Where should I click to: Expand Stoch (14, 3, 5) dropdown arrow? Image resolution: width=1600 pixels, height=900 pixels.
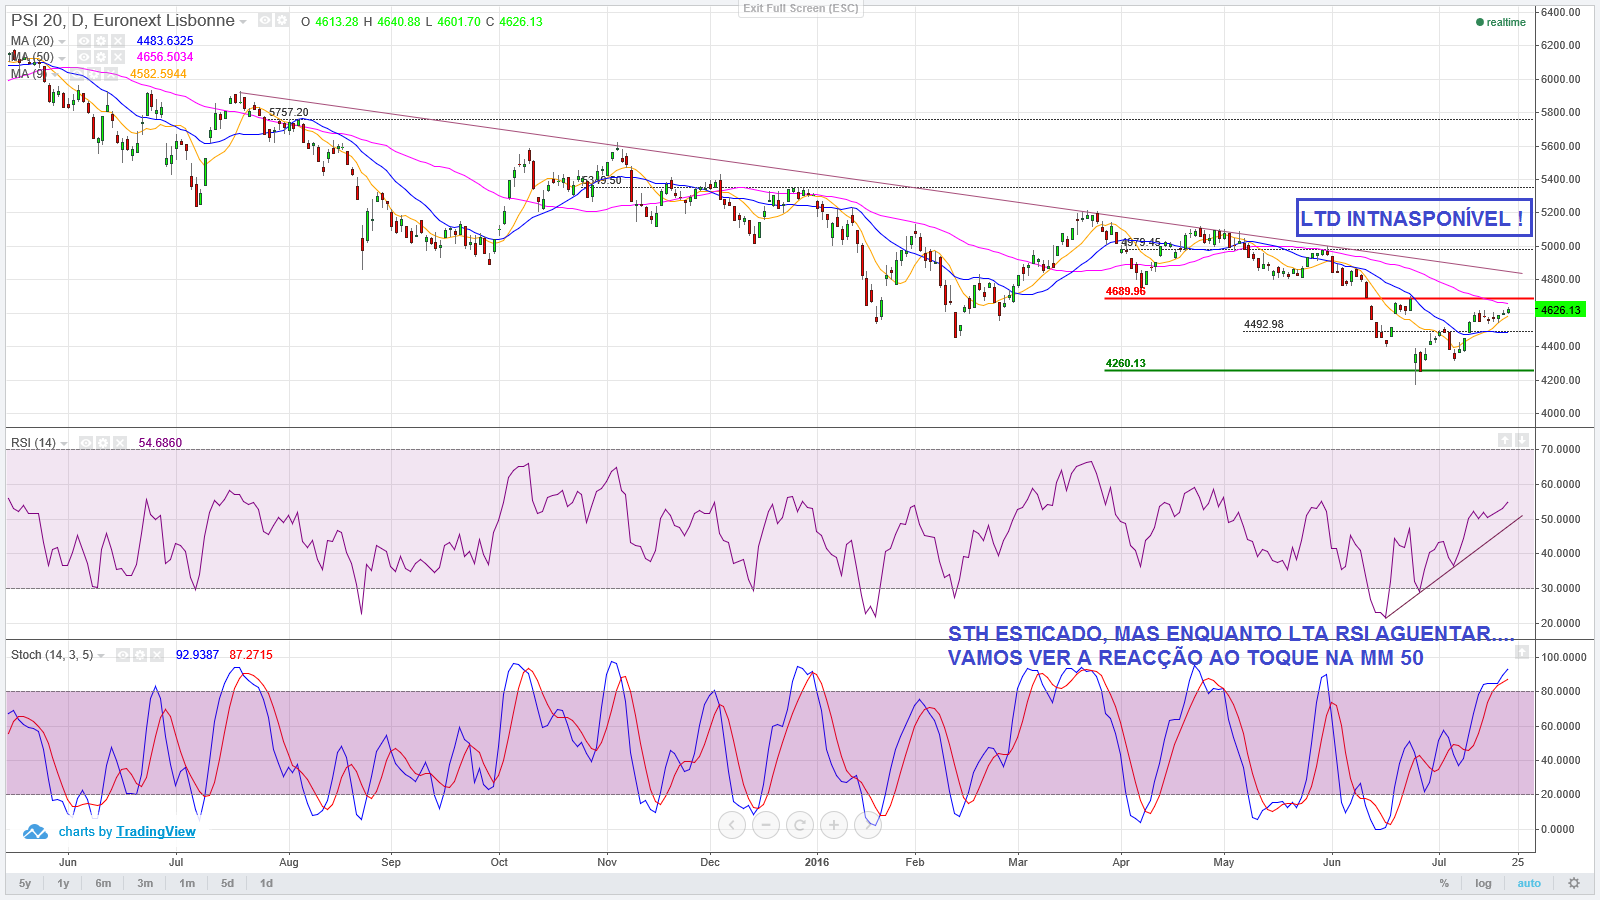point(101,656)
